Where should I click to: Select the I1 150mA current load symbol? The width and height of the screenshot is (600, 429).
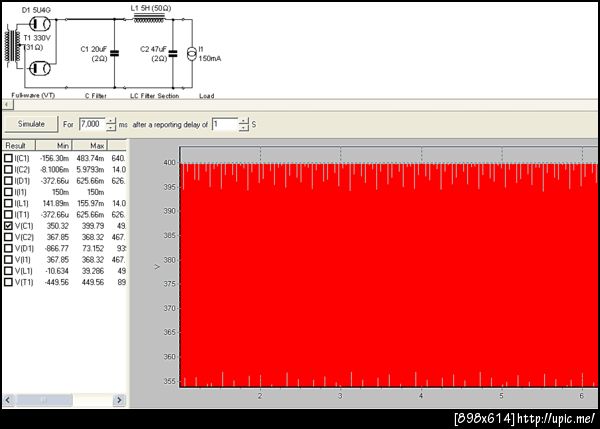[192, 54]
